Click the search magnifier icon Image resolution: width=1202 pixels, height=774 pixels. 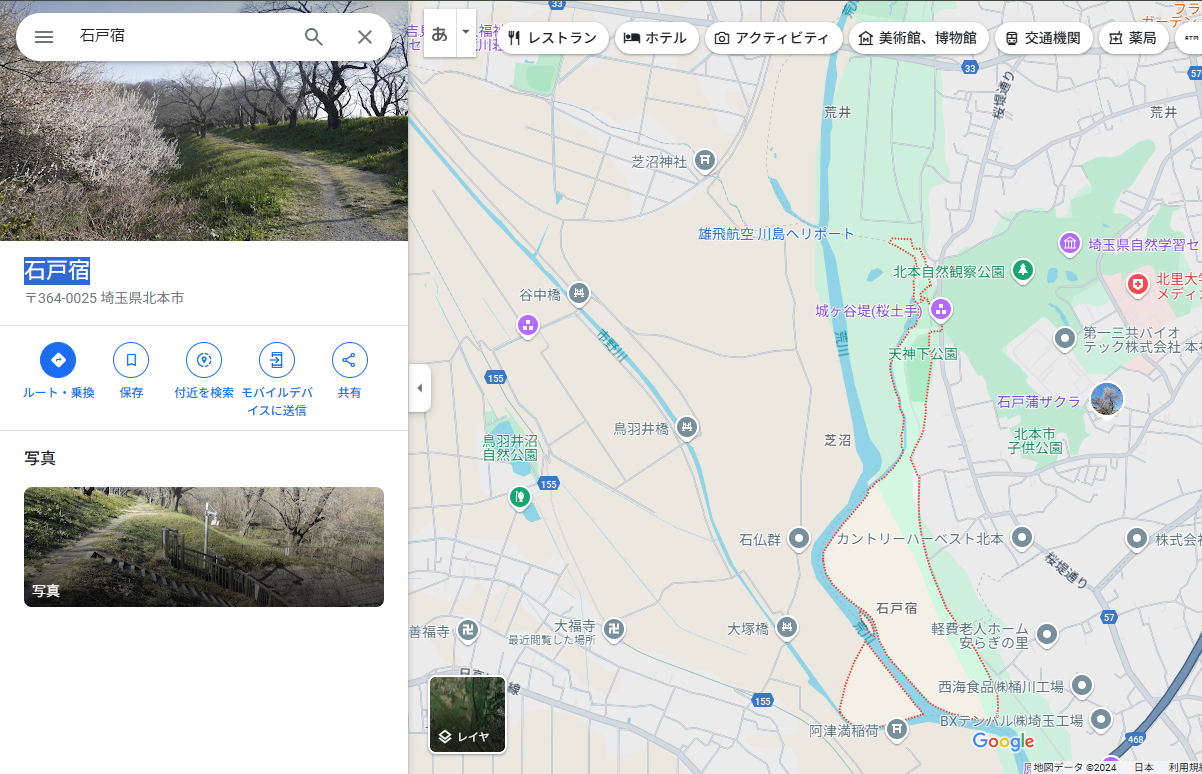click(314, 37)
